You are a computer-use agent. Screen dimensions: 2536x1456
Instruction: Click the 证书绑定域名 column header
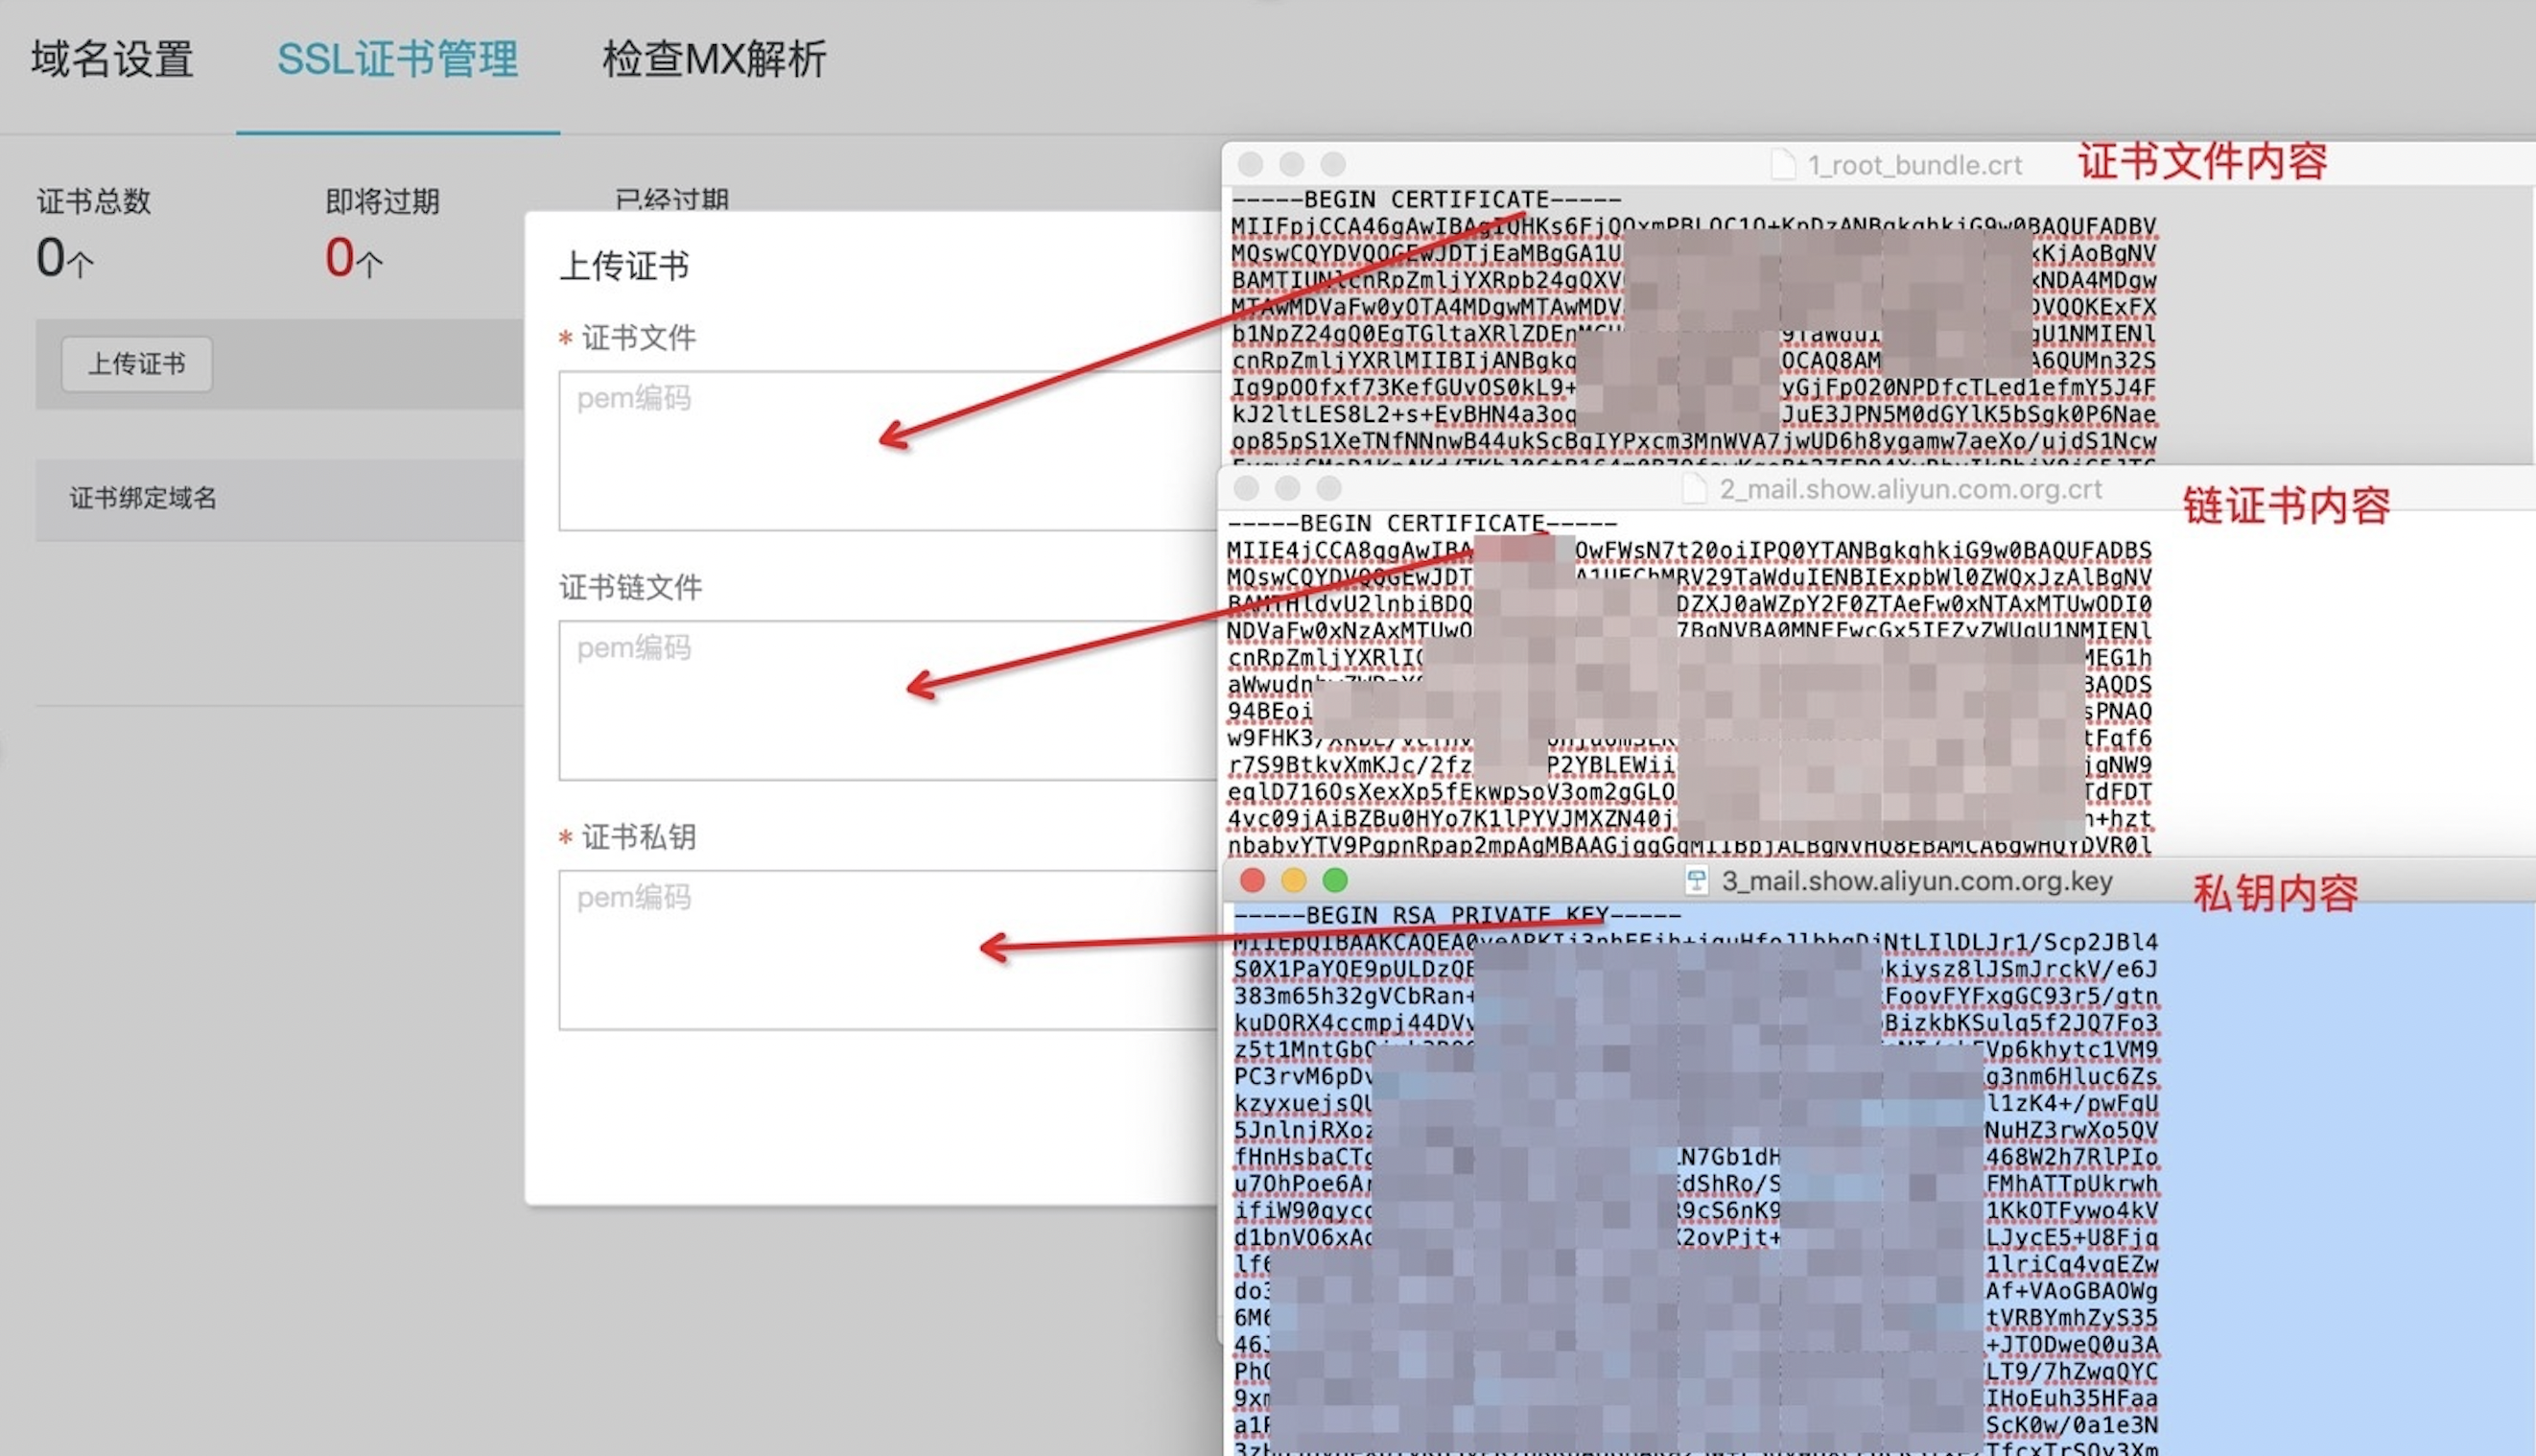(143, 498)
